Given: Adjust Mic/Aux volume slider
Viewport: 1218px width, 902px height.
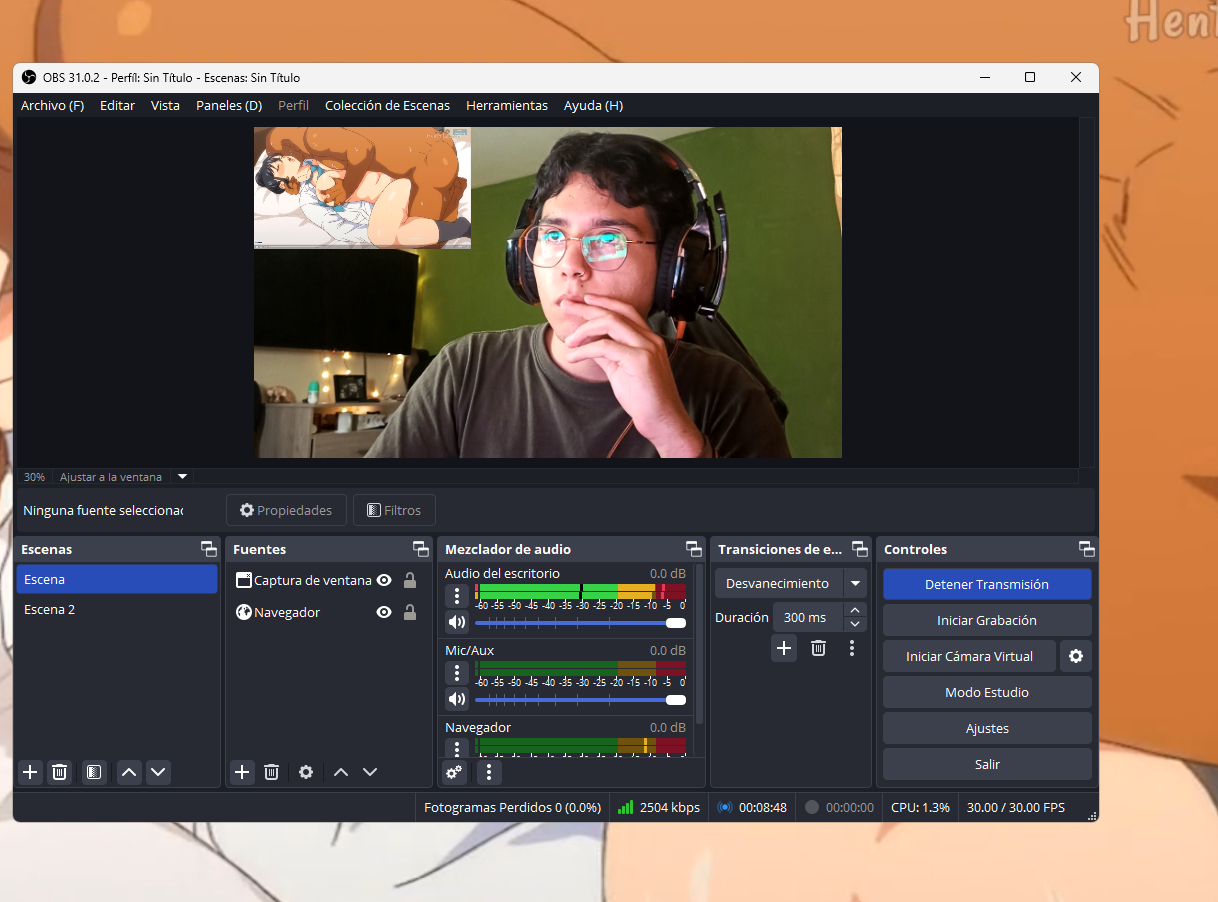Looking at the screenshot, I should pos(580,699).
